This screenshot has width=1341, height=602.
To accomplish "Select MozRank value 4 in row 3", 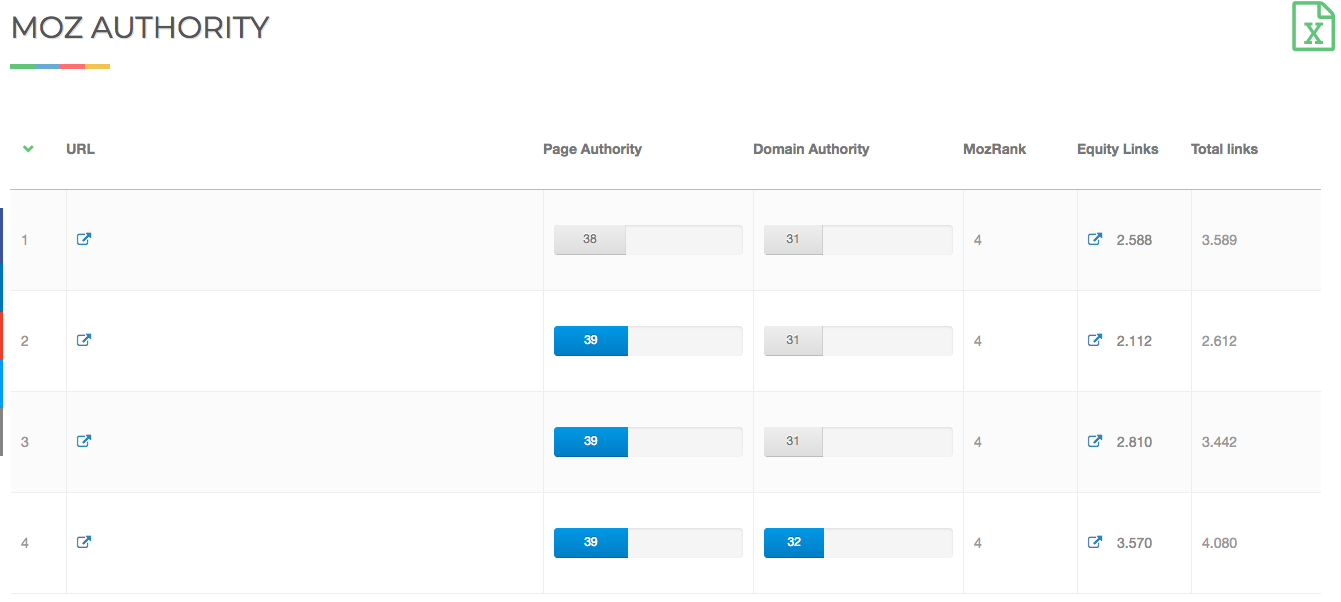I will pos(977,442).
